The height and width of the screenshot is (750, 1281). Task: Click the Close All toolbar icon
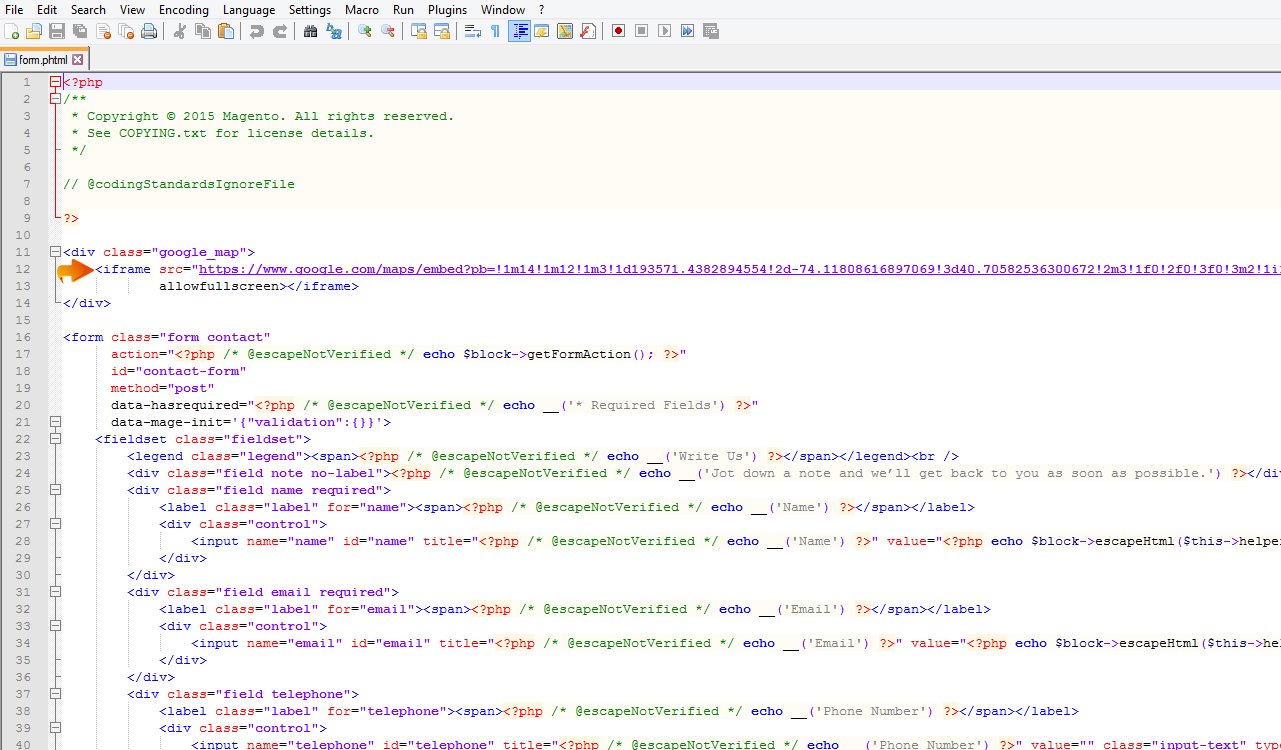coord(126,31)
